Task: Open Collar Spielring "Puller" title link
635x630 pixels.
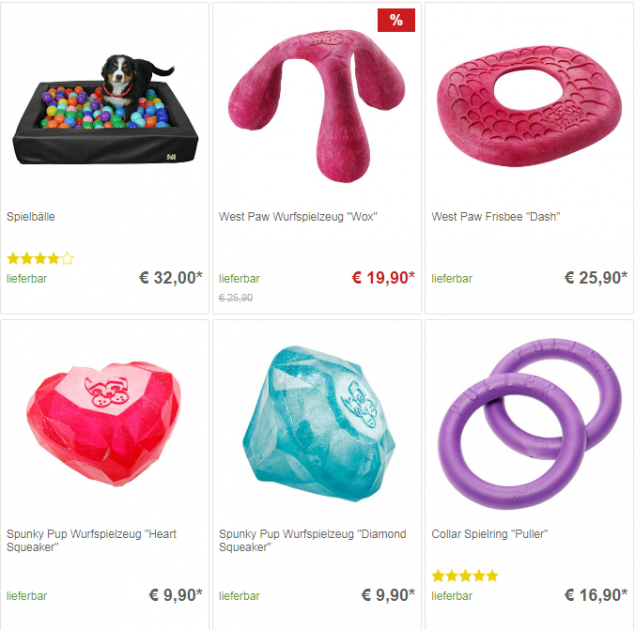Action: click(490, 534)
